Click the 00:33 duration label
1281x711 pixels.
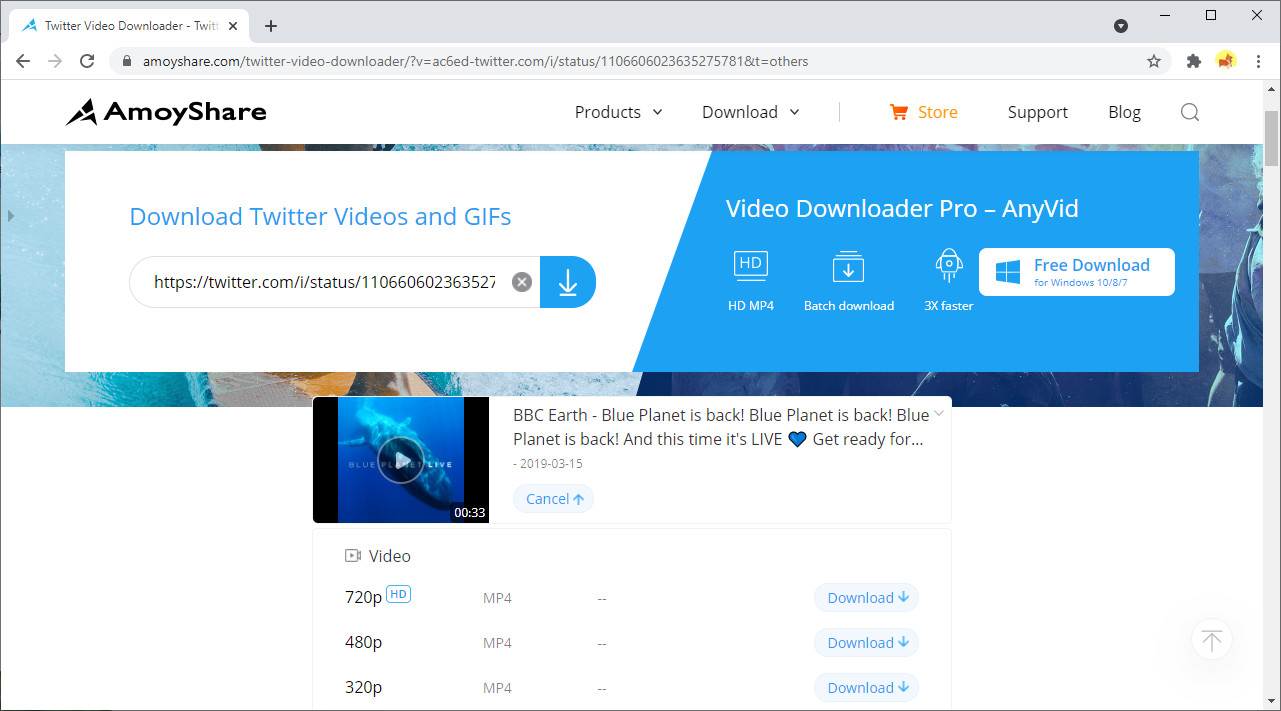click(469, 512)
